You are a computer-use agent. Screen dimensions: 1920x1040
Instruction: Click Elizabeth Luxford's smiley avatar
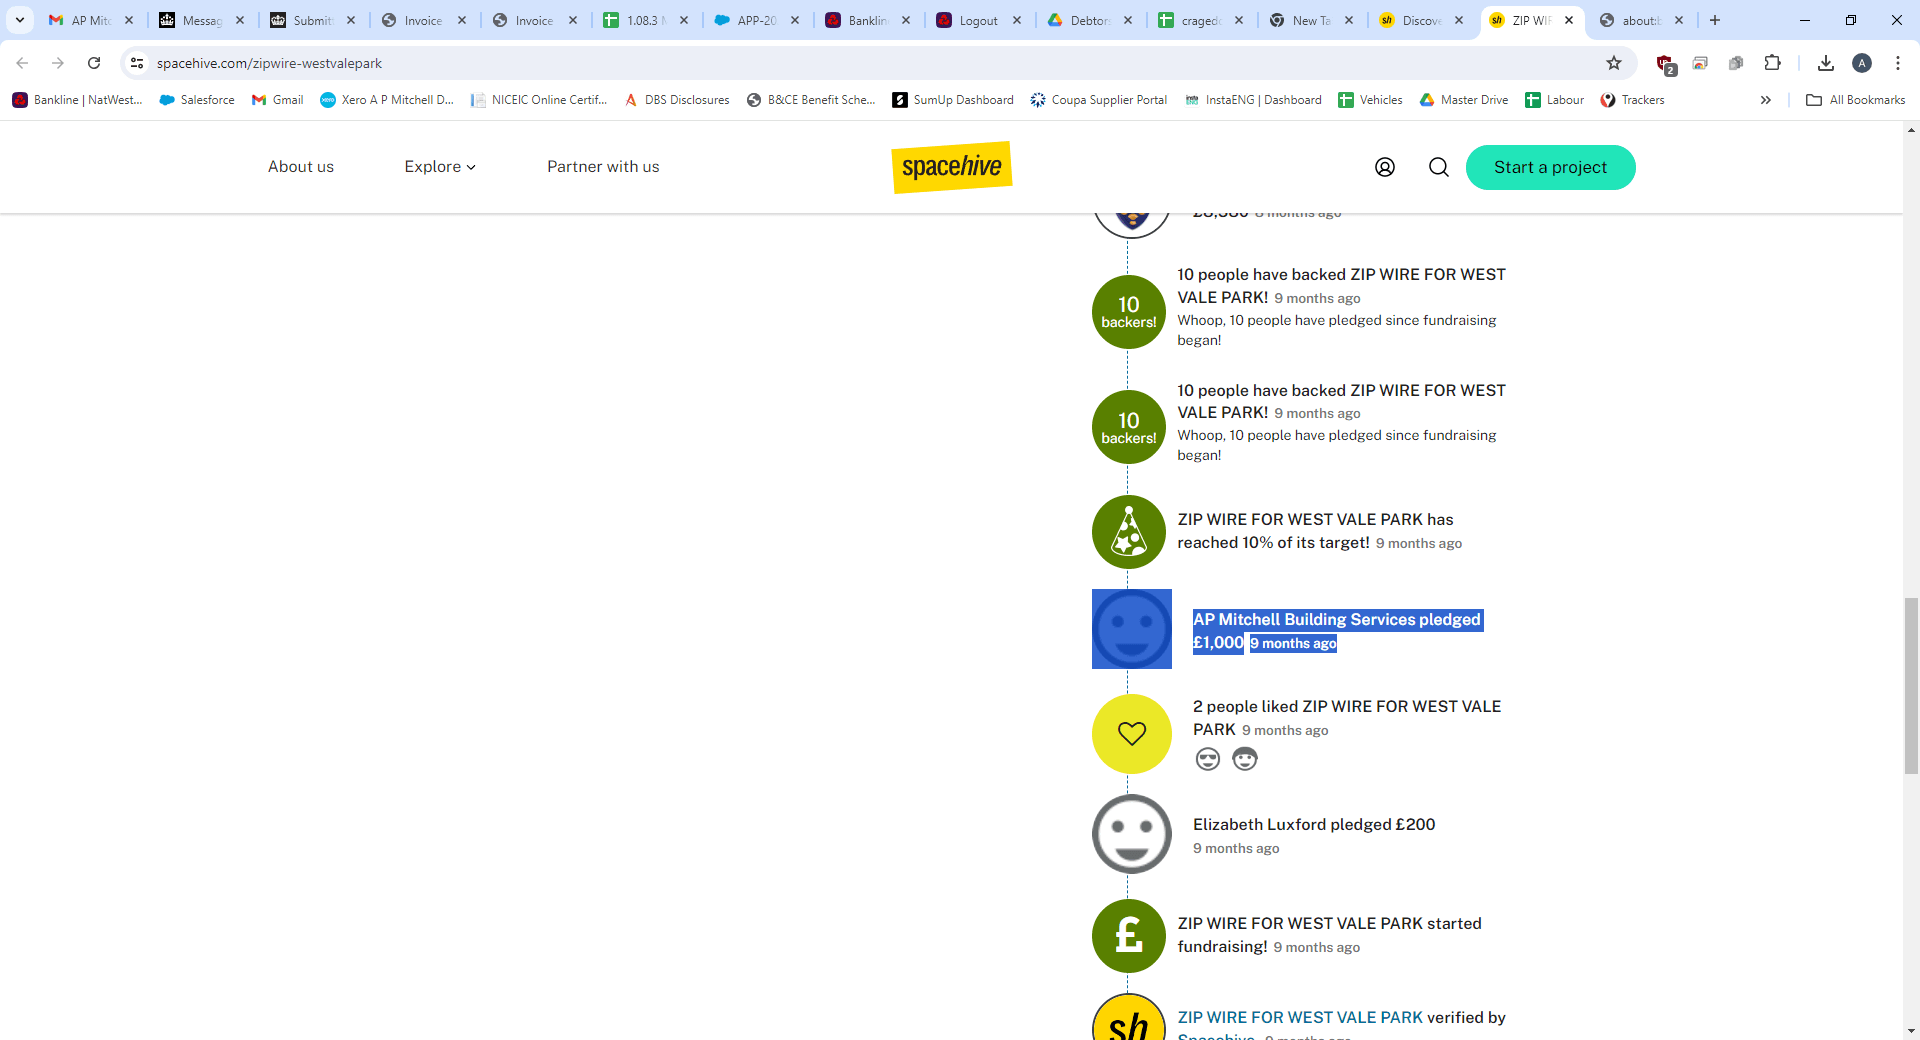tap(1132, 834)
